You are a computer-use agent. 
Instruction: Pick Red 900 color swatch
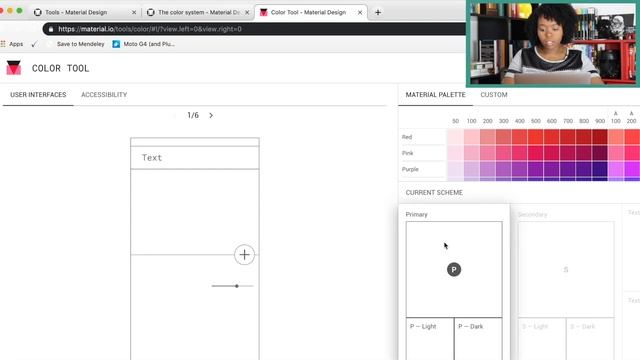click(600, 137)
